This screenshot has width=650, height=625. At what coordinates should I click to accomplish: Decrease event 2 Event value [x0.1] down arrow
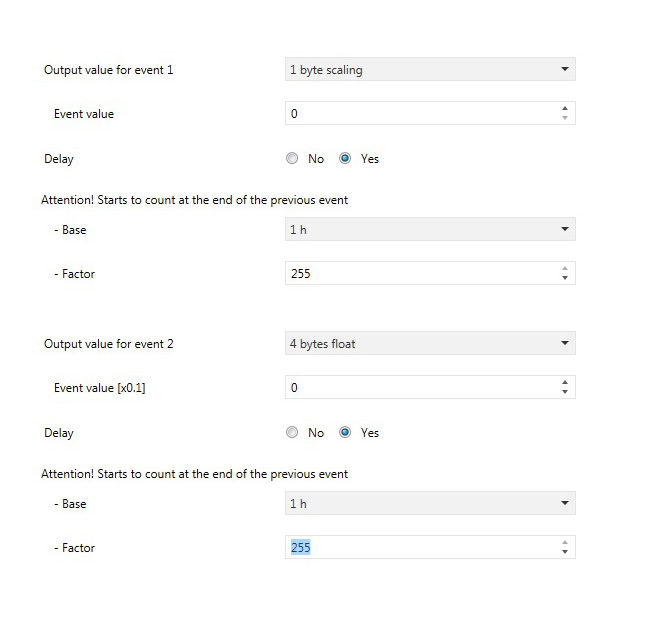(x=565, y=392)
